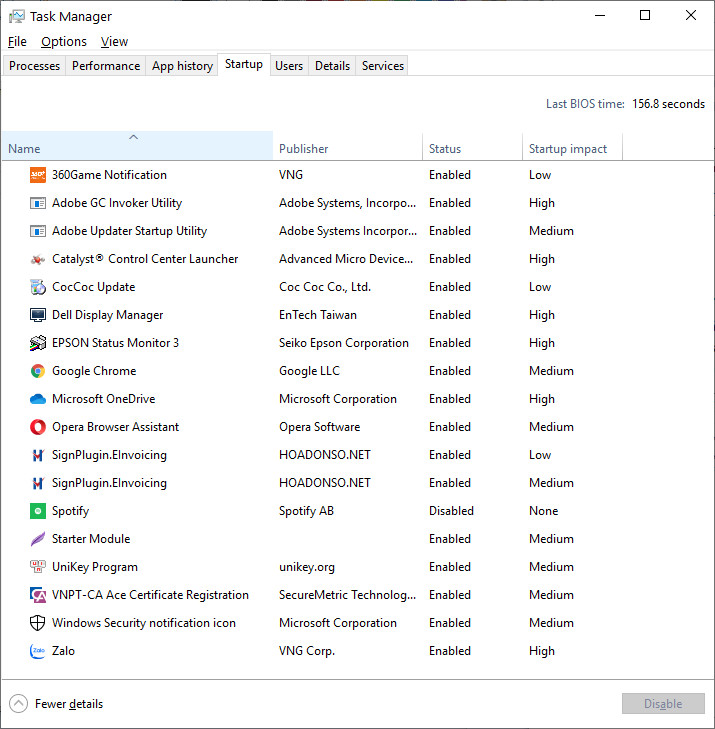The width and height of the screenshot is (715, 729).
Task: Open the Options menu
Action: [x=64, y=42]
